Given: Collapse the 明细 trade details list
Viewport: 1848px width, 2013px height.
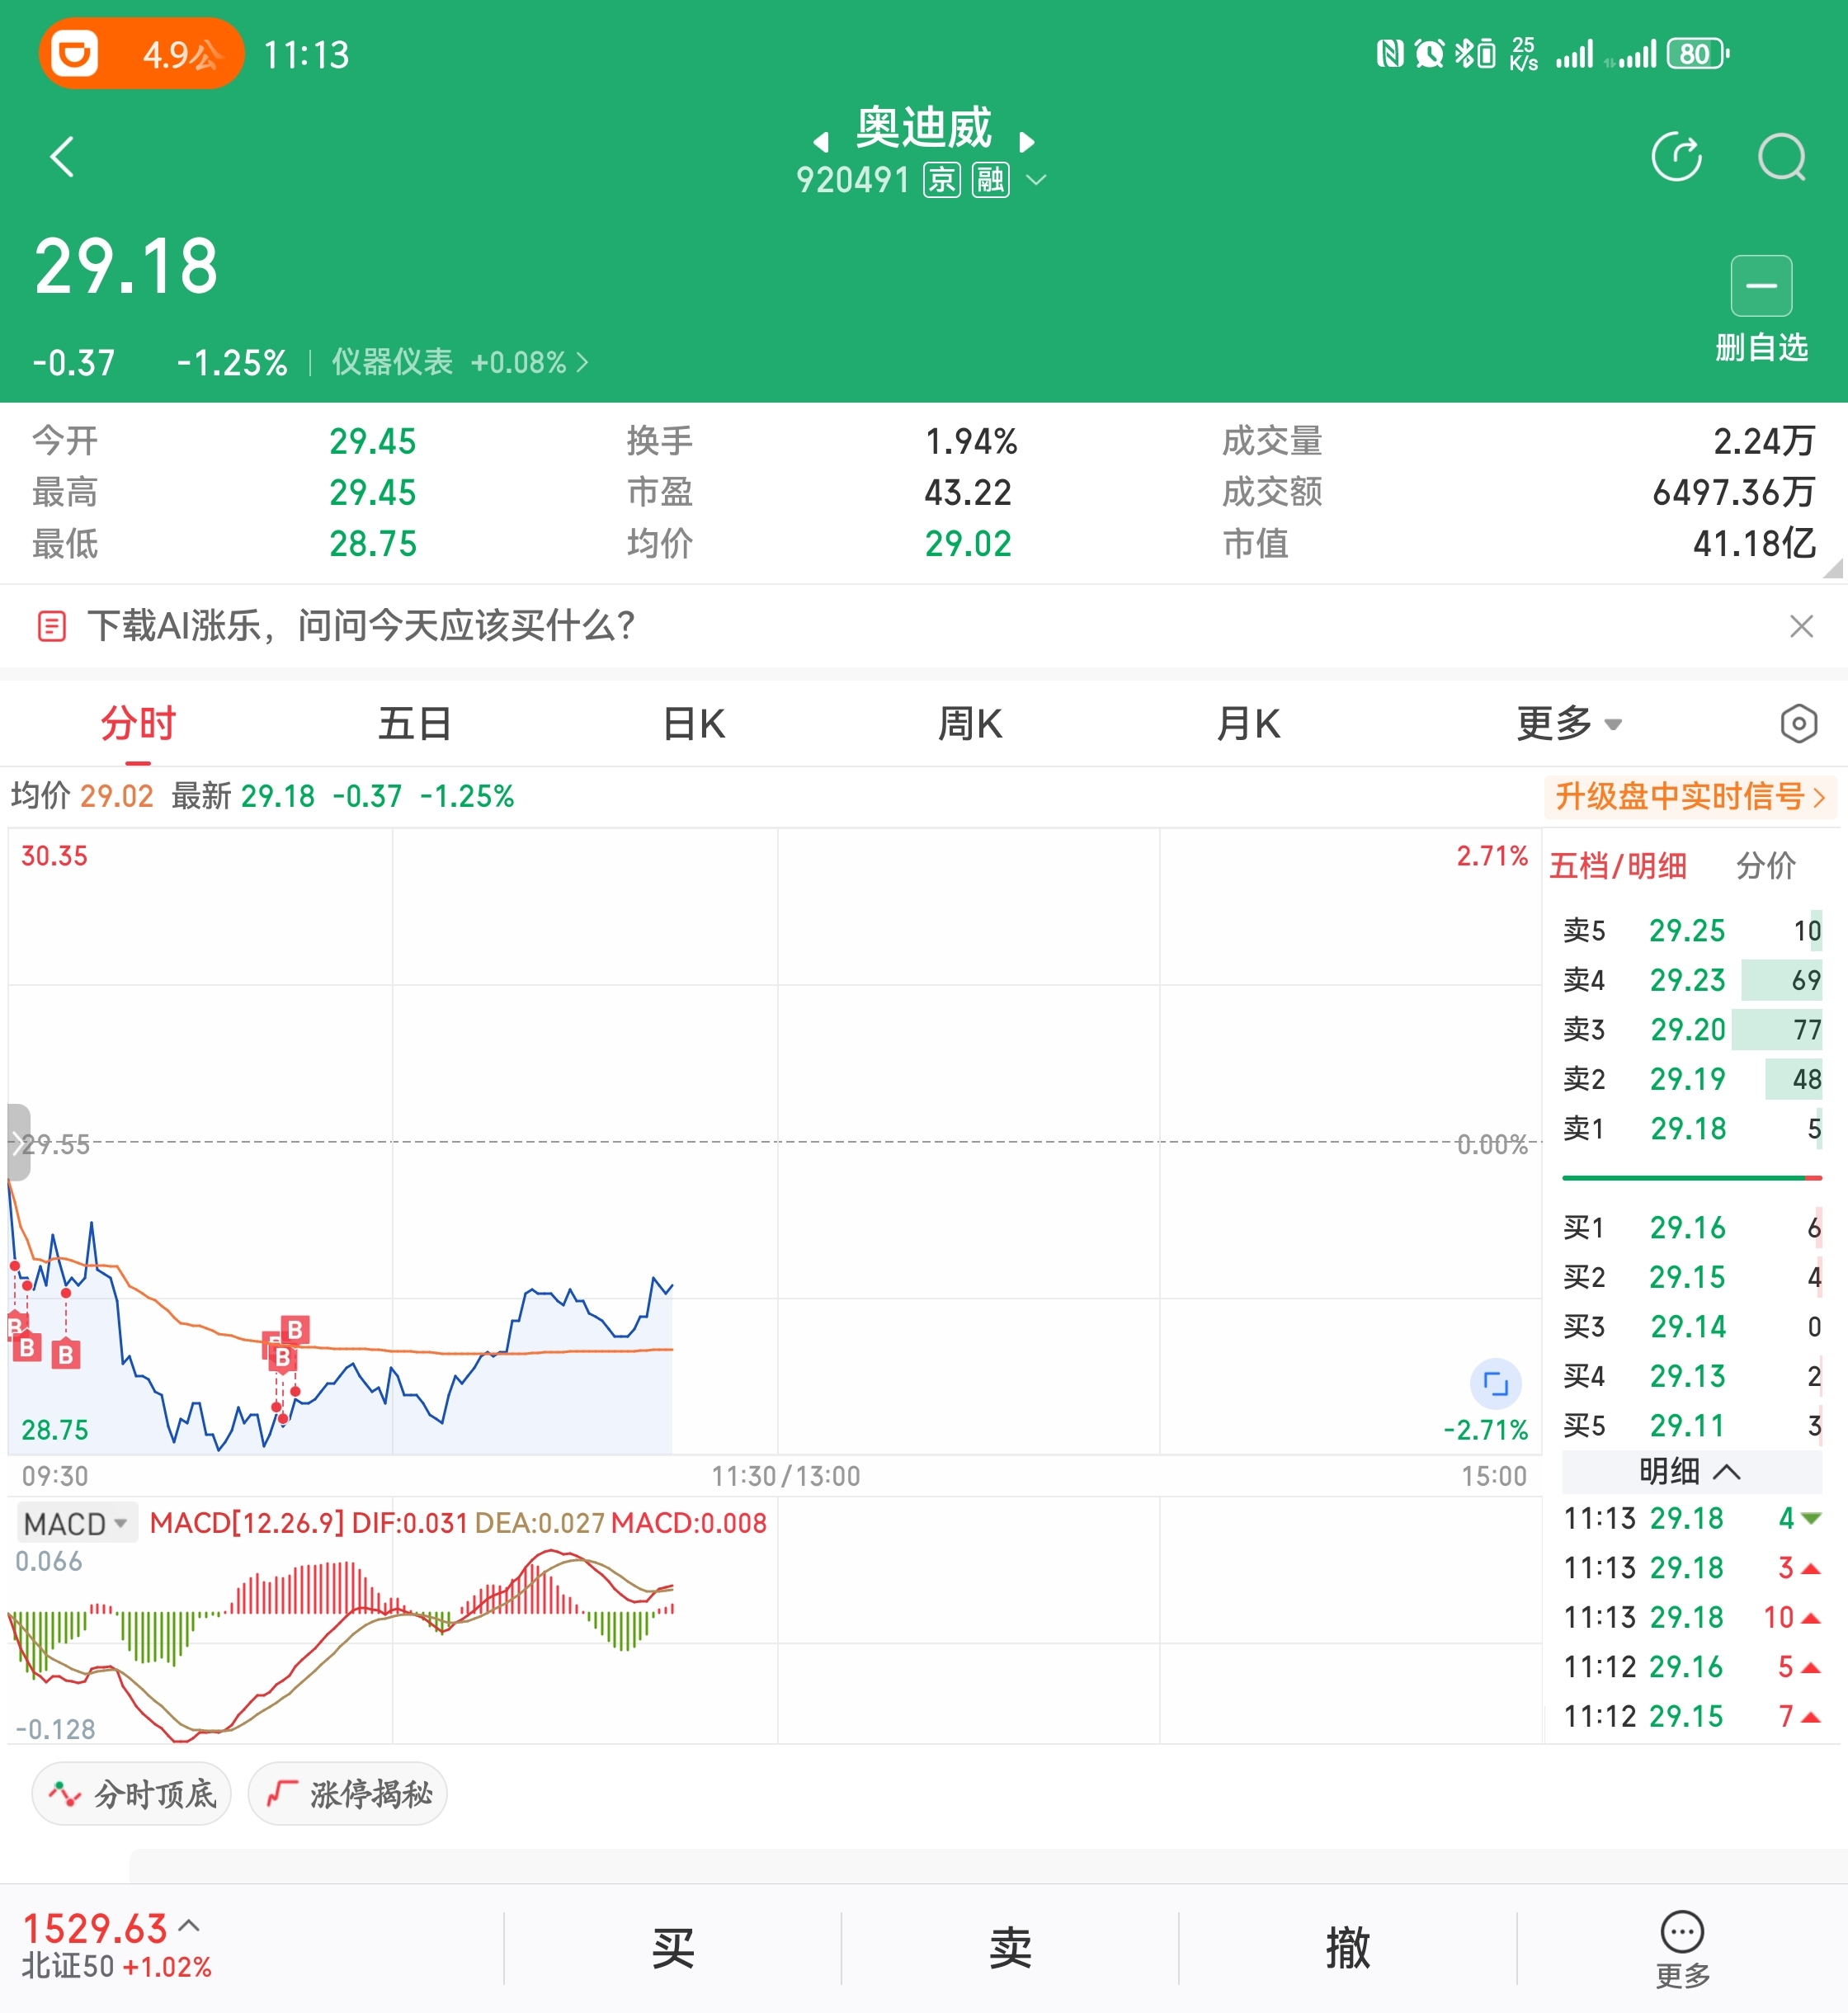Looking at the screenshot, I should 1690,1471.
